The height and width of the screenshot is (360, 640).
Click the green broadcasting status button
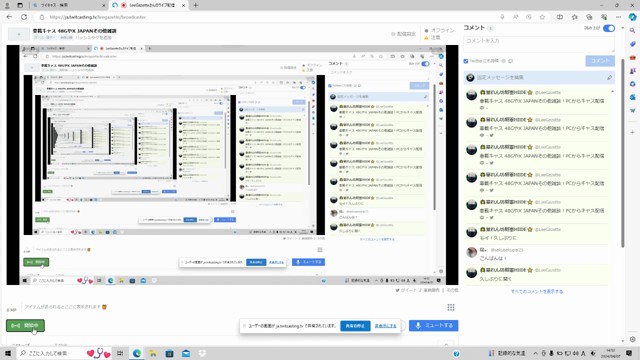pos(25,325)
